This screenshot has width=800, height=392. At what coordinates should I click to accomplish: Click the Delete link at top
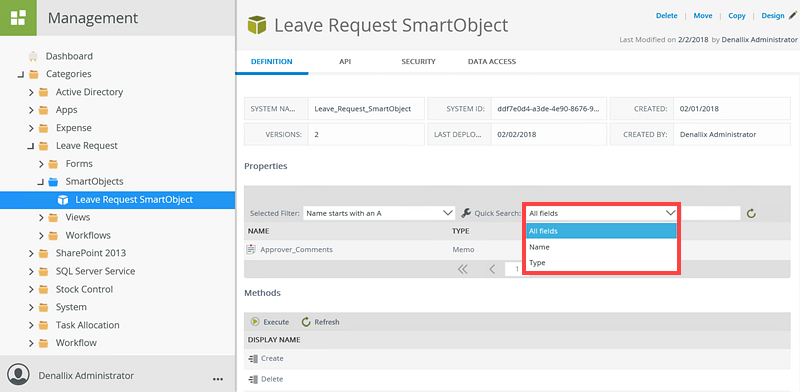tap(666, 16)
